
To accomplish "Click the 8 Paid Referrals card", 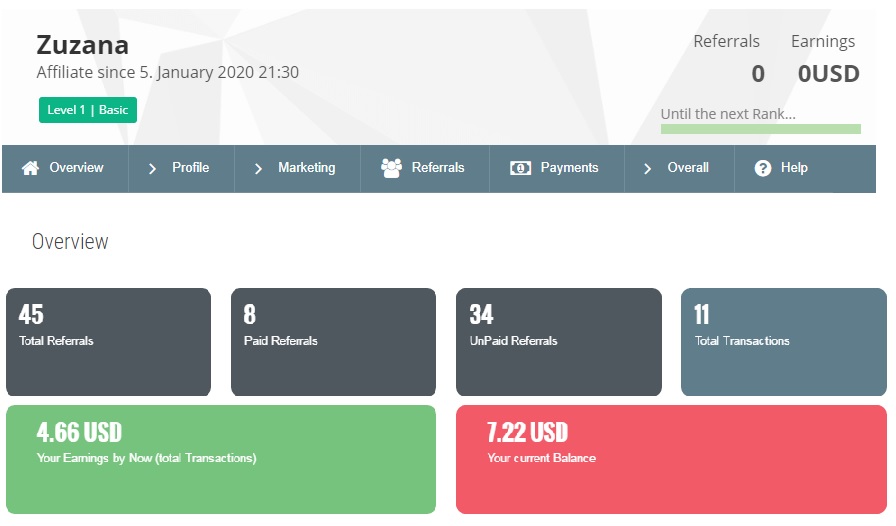I will [334, 342].
